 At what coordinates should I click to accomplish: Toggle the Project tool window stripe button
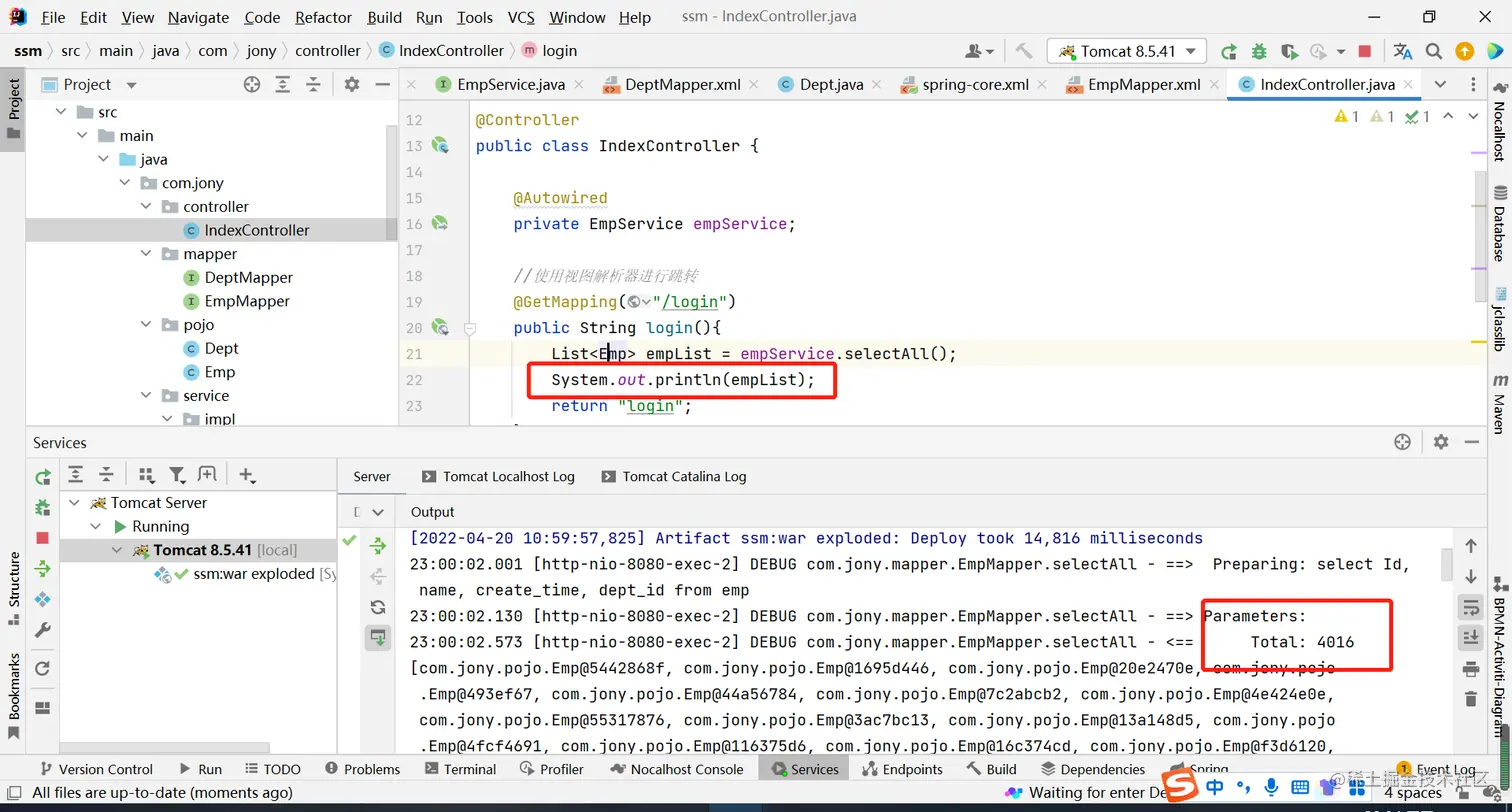pos(13,108)
